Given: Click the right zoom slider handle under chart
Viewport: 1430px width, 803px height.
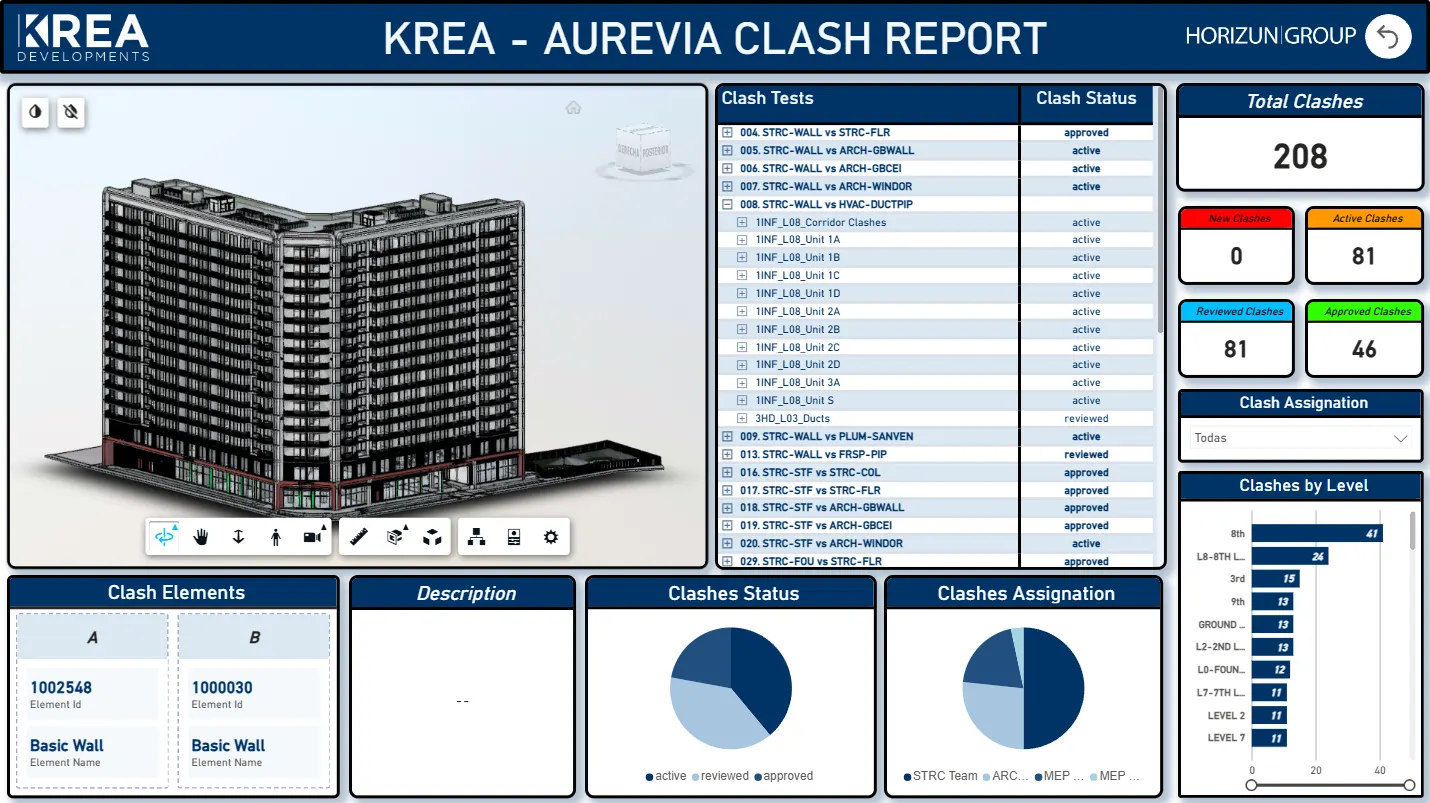Looking at the screenshot, I should point(1410,785).
